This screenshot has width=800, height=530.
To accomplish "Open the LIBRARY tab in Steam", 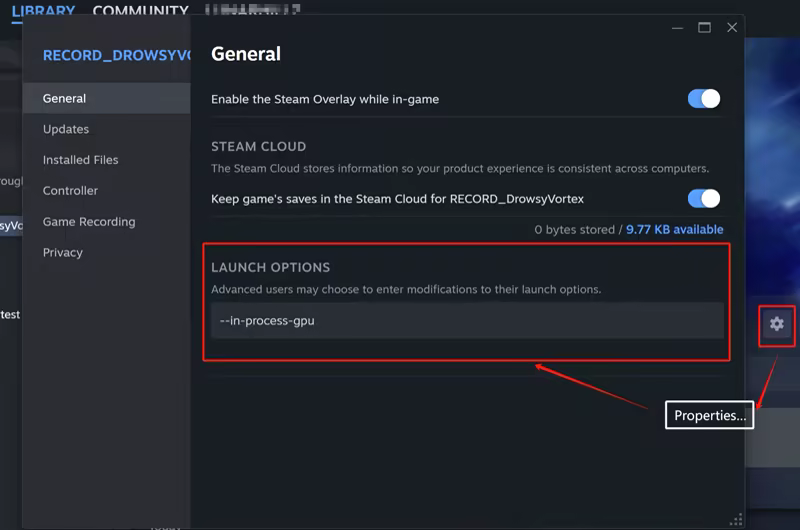I will click(43, 12).
